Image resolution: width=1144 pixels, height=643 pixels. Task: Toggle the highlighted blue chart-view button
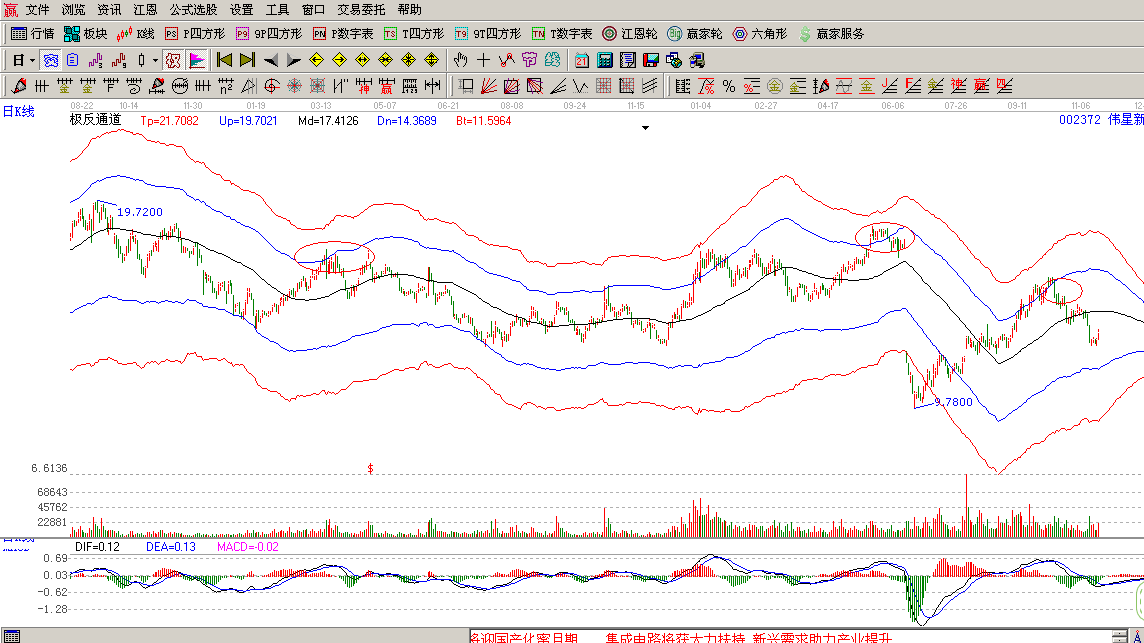coord(51,60)
